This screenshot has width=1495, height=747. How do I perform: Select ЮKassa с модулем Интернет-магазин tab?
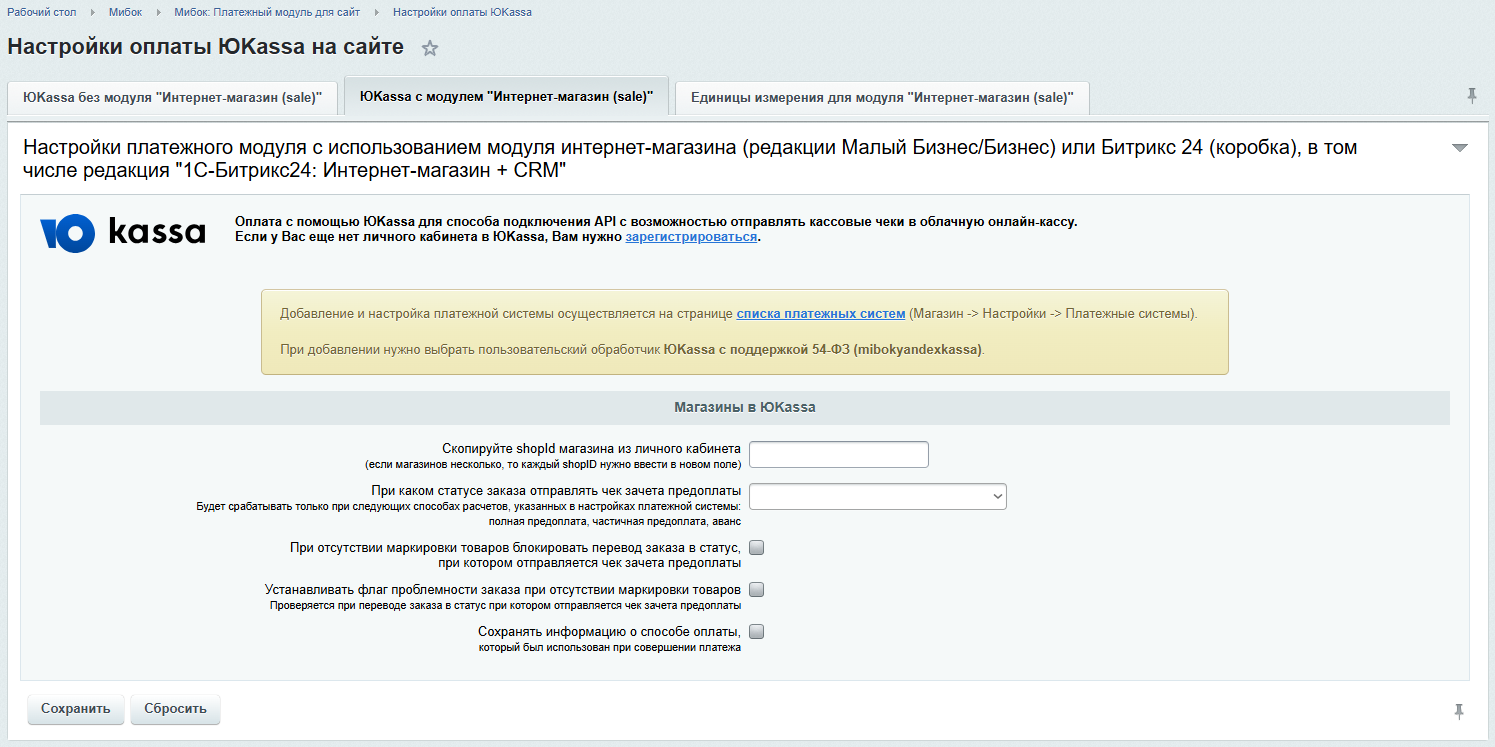coord(506,97)
